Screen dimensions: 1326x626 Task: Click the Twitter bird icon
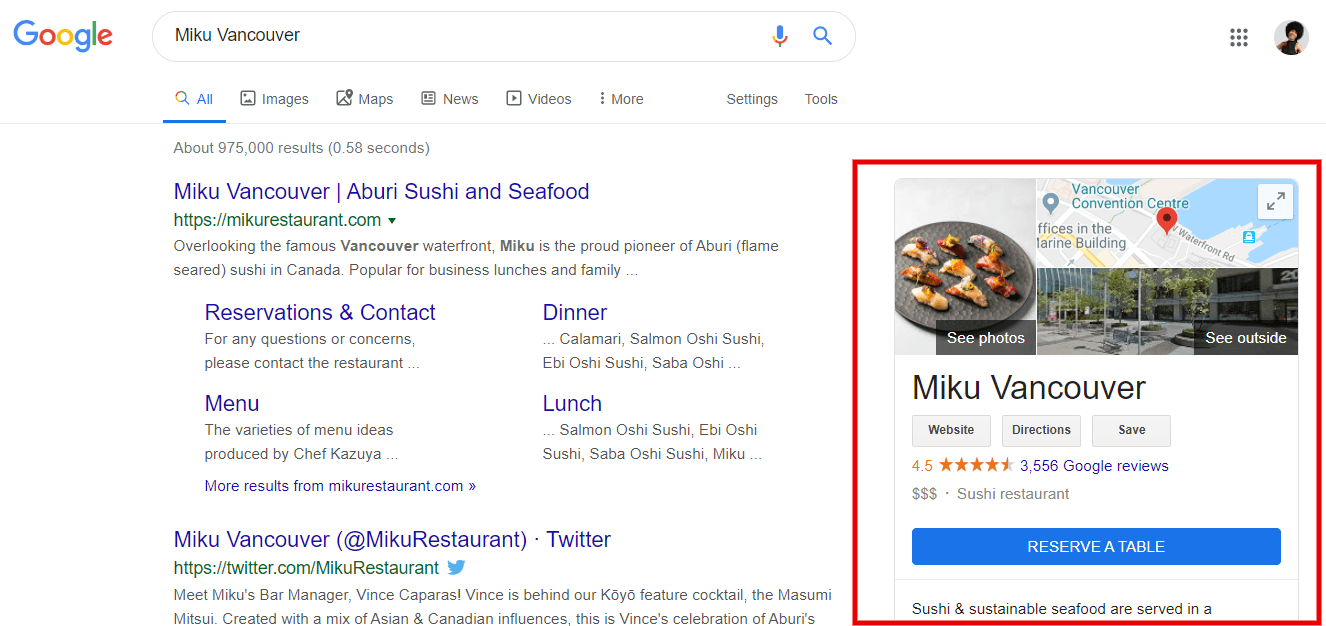coord(456,567)
